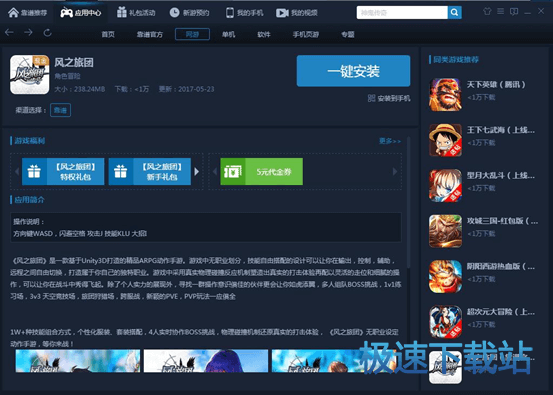Click the 攻城三国-红包版 title text
The width and height of the screenshot is (553, 395).
pos(502,221)
